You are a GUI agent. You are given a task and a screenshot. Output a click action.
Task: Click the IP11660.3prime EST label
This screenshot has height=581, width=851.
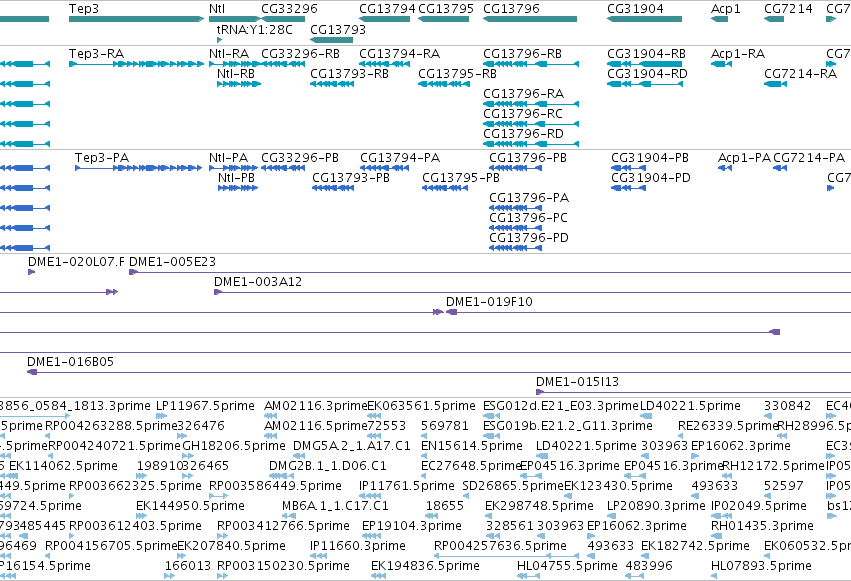[358, 546]
